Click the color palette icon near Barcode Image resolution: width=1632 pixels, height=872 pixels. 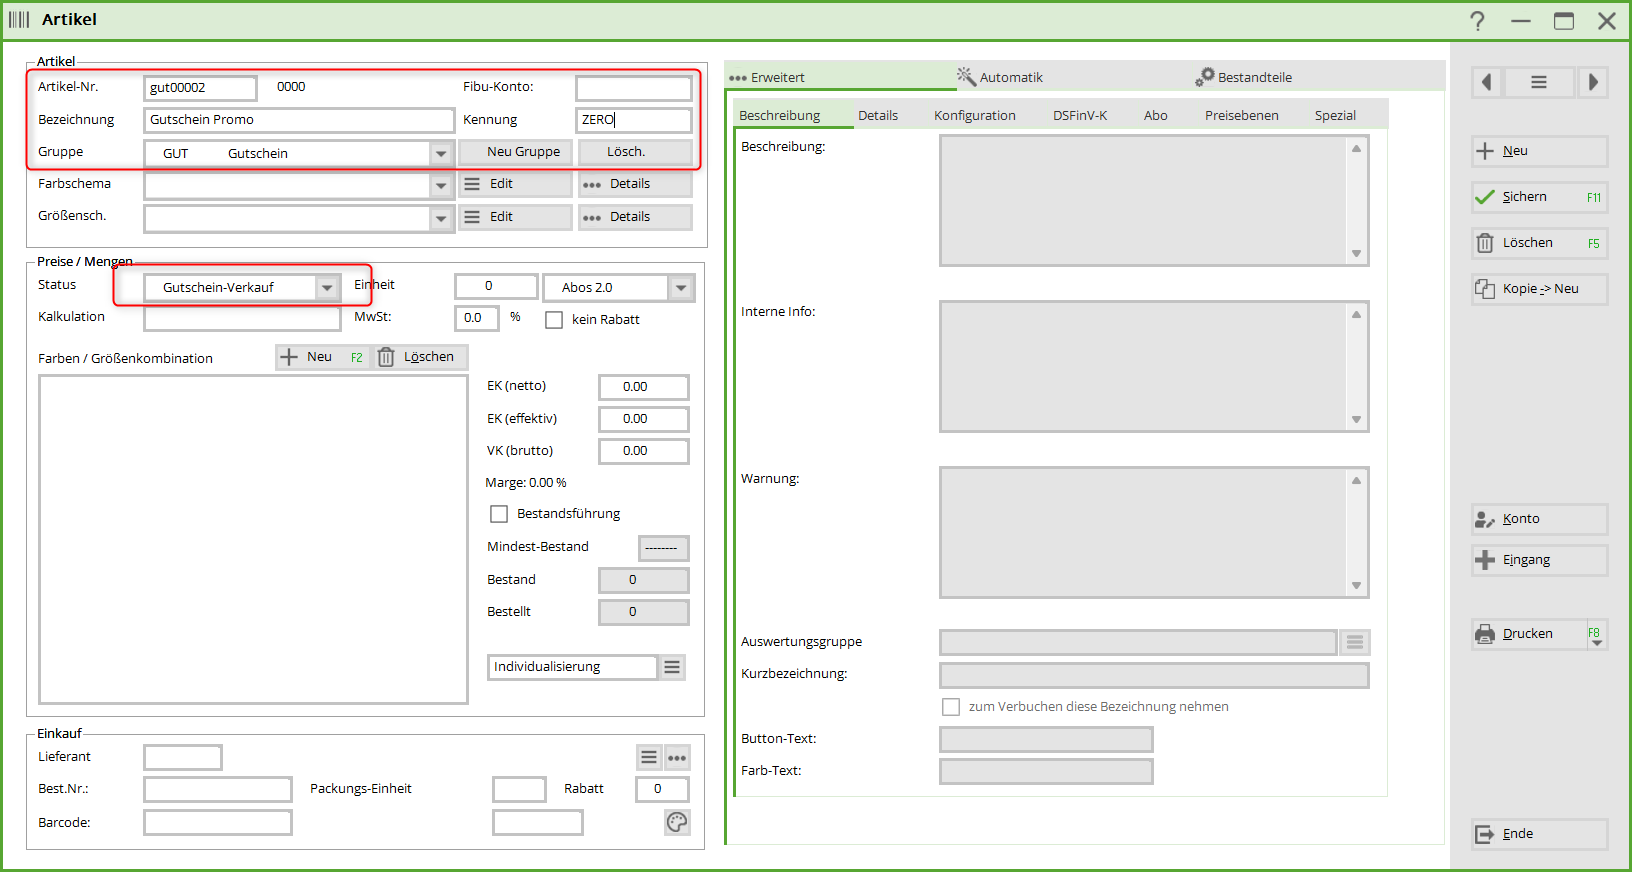(x=677, y=822)
